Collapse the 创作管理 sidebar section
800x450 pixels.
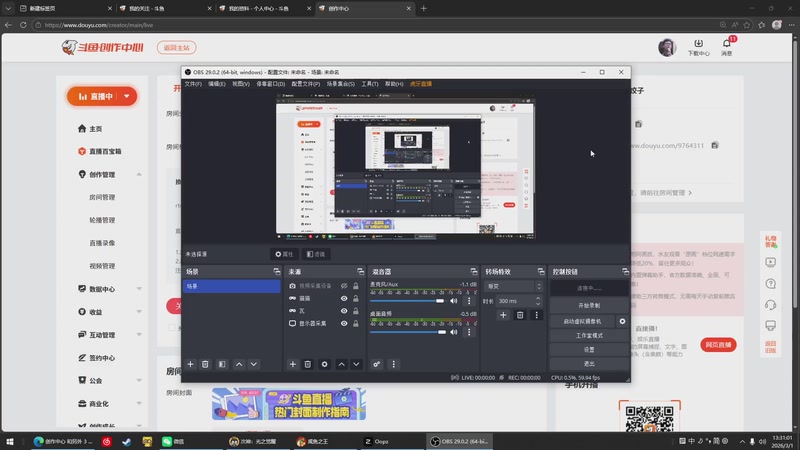[139, 174]
